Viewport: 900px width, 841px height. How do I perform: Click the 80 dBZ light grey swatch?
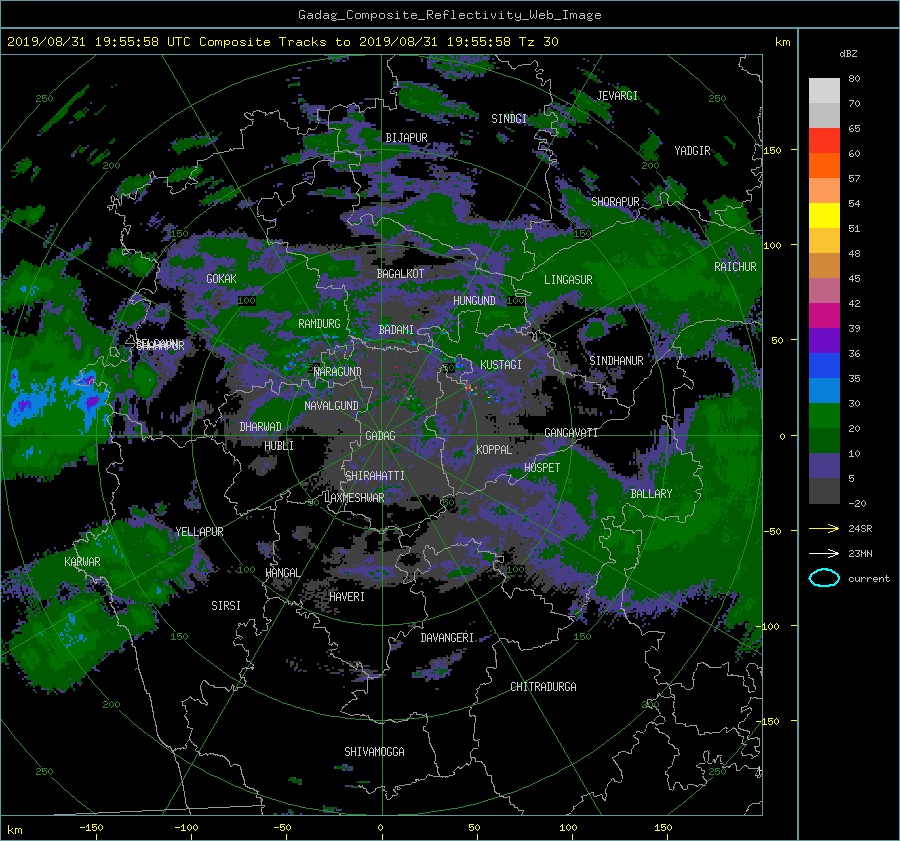(824, 90)
